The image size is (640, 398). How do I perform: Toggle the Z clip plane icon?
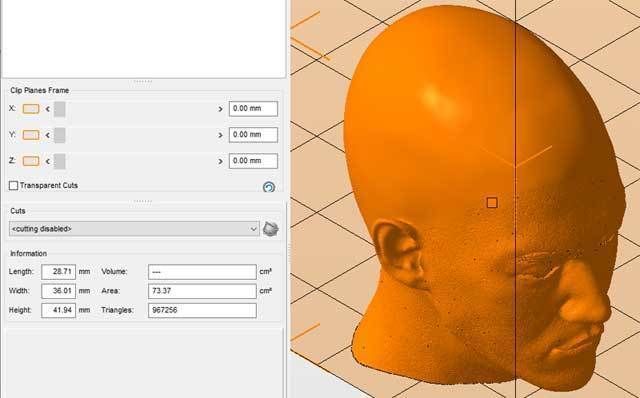(31, 161)
